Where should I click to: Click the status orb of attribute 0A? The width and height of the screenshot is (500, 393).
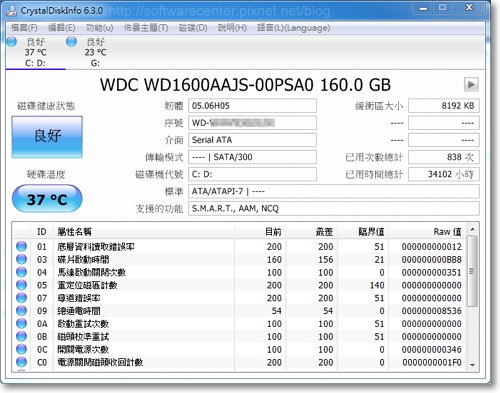(21, 323)
